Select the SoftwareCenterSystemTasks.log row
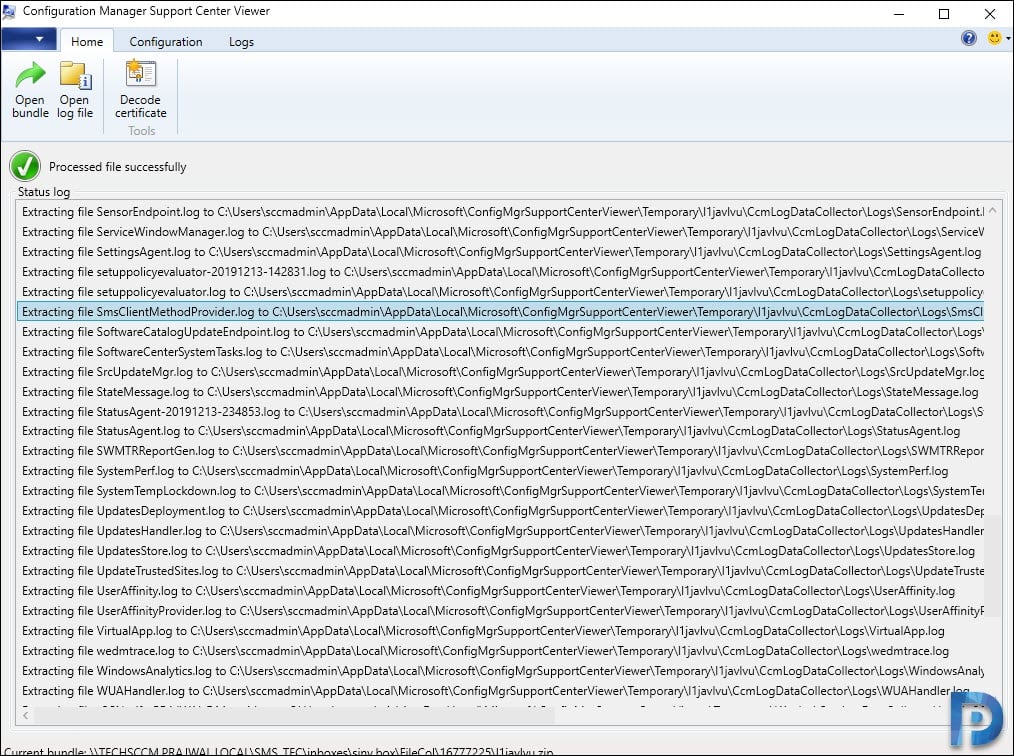Viewport: 1014px width, 756px height. coord(501,352)
